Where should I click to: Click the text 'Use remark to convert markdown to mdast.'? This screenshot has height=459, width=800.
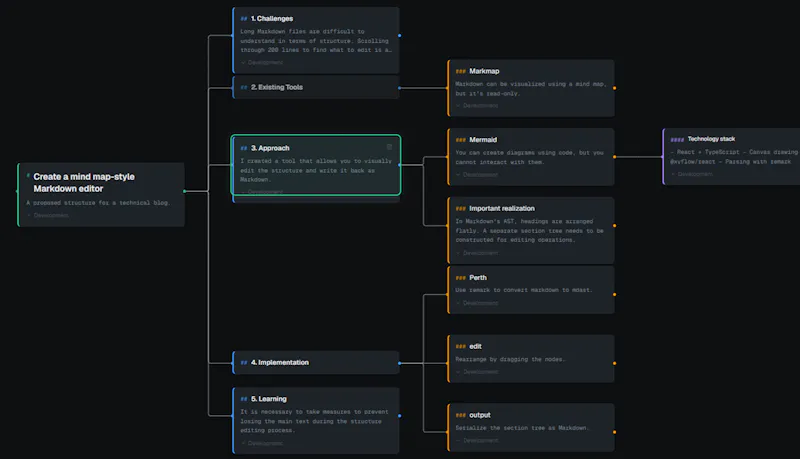tap(524, 290)
